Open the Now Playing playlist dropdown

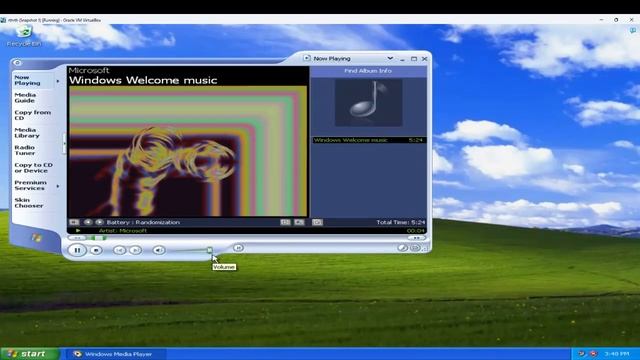pyautogui.click(x=390, y=58)
